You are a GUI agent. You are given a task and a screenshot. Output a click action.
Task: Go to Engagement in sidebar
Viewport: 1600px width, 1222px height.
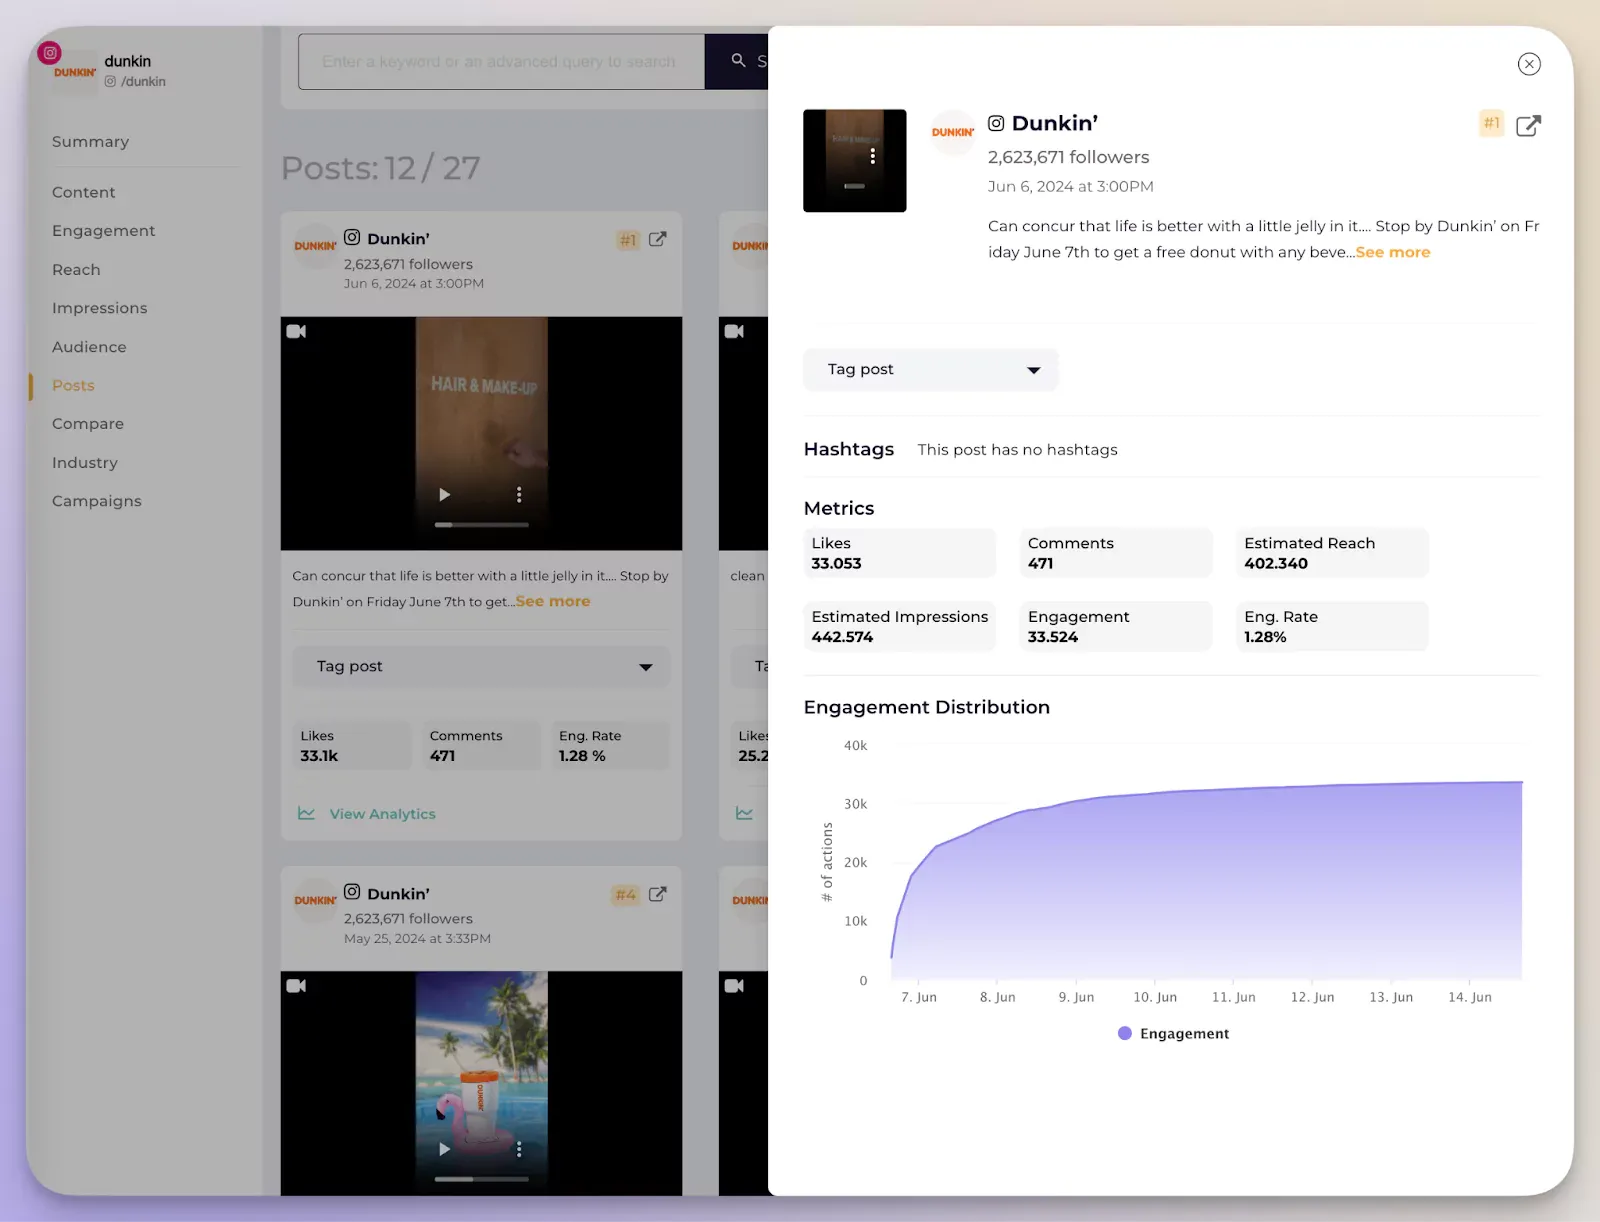tap(104, 231)
